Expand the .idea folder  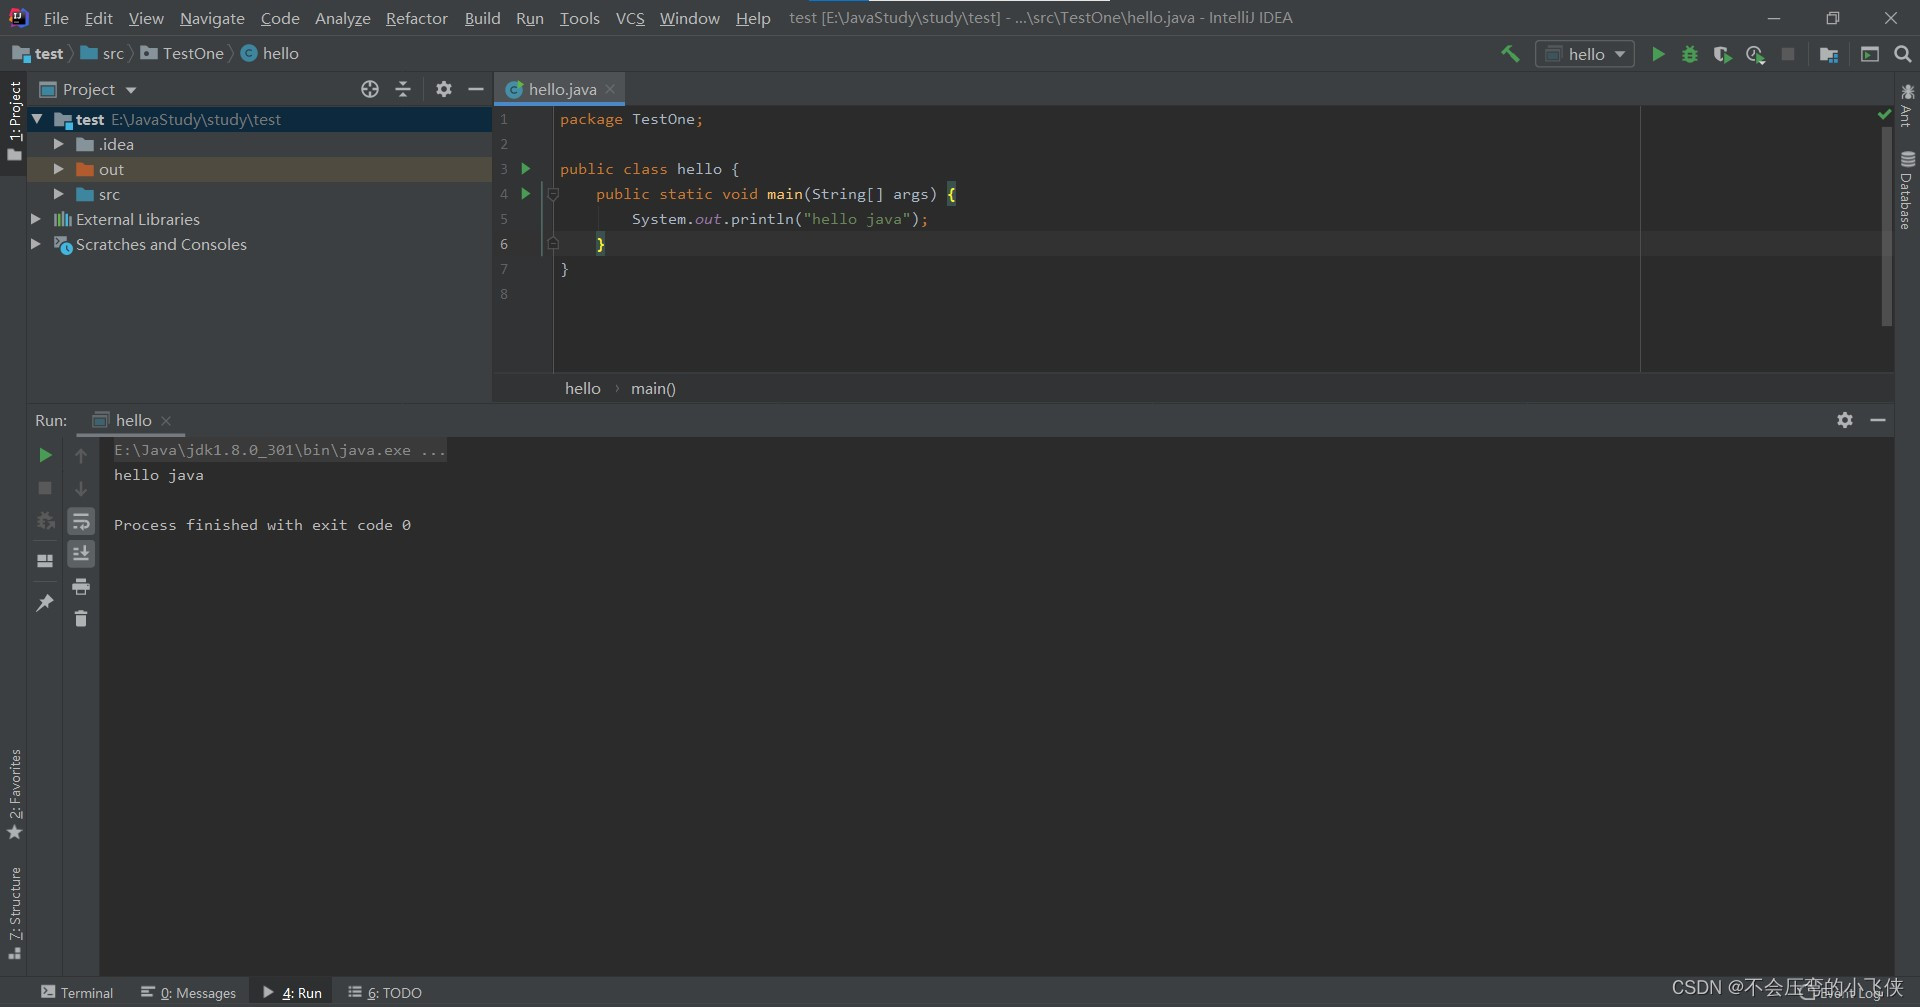click(x=58, y=144)
